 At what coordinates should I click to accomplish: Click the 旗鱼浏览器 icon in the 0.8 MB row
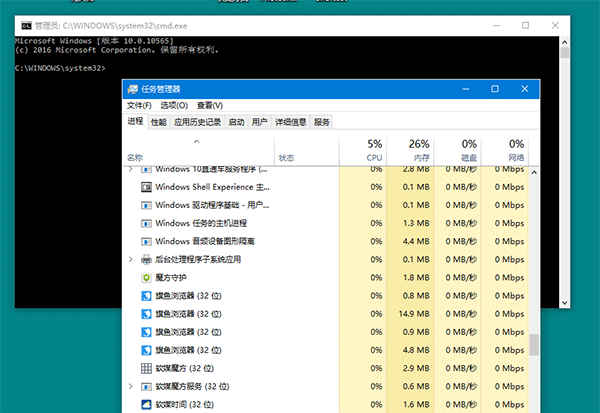[x=146, y=296]
